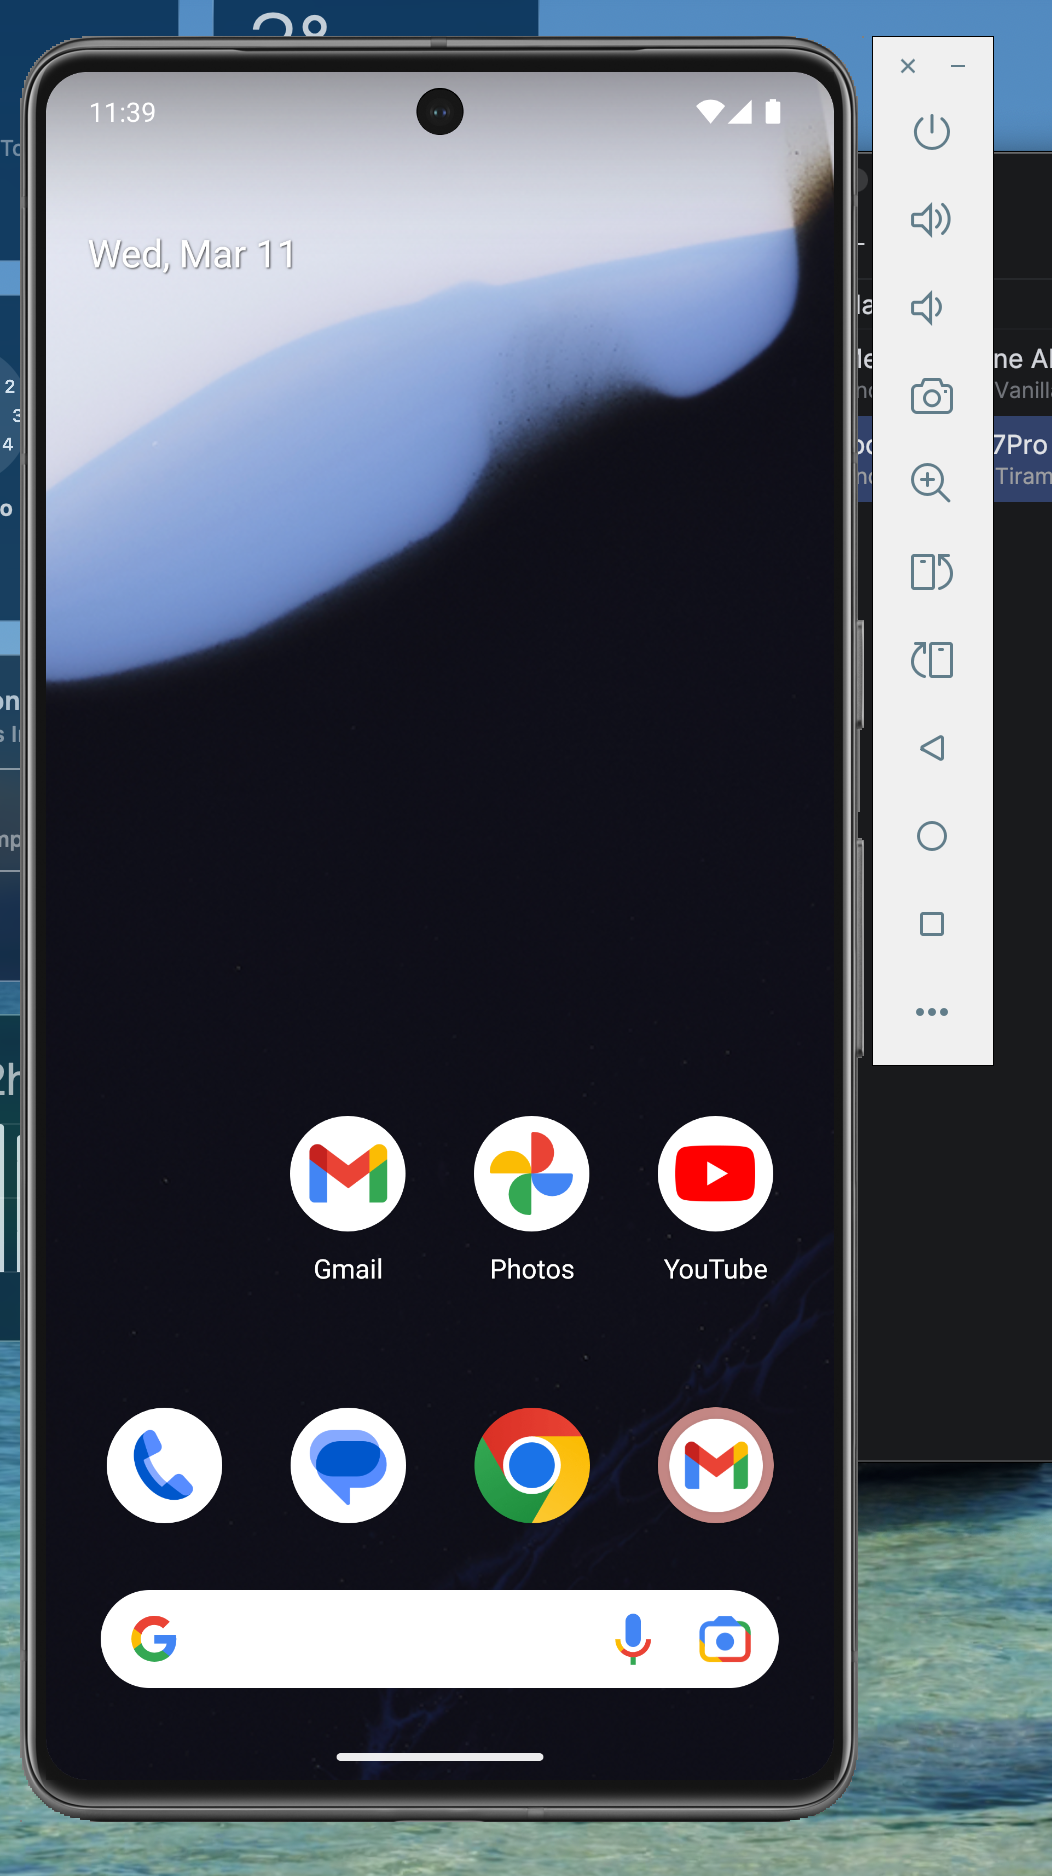
Task: Click the emulator Back triangle button
Action: [x=932, y=748]
